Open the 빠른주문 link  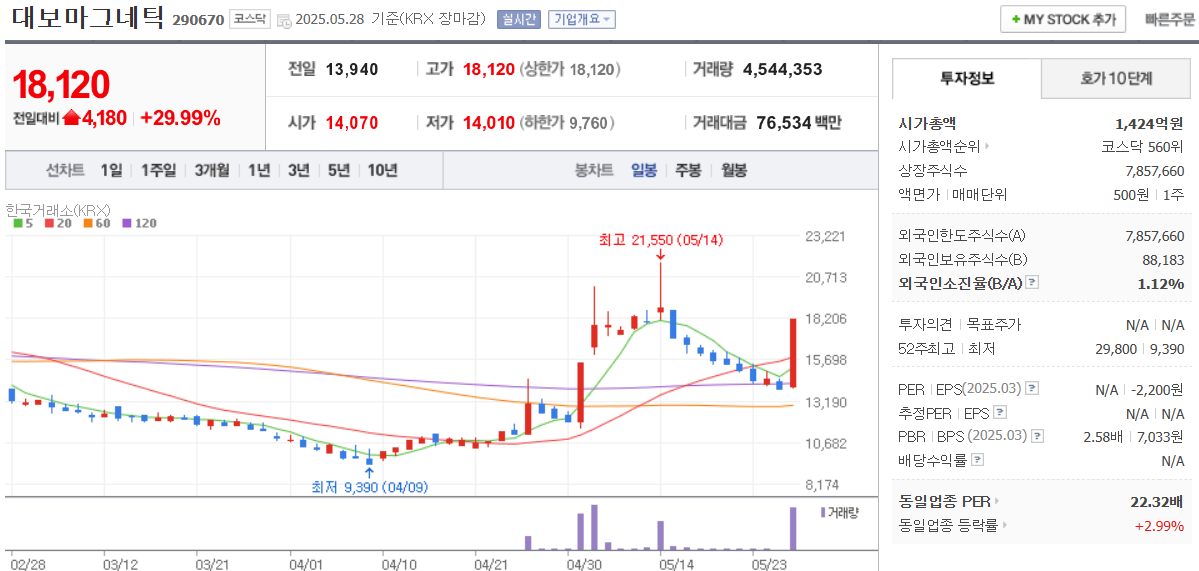(1169, 20)
